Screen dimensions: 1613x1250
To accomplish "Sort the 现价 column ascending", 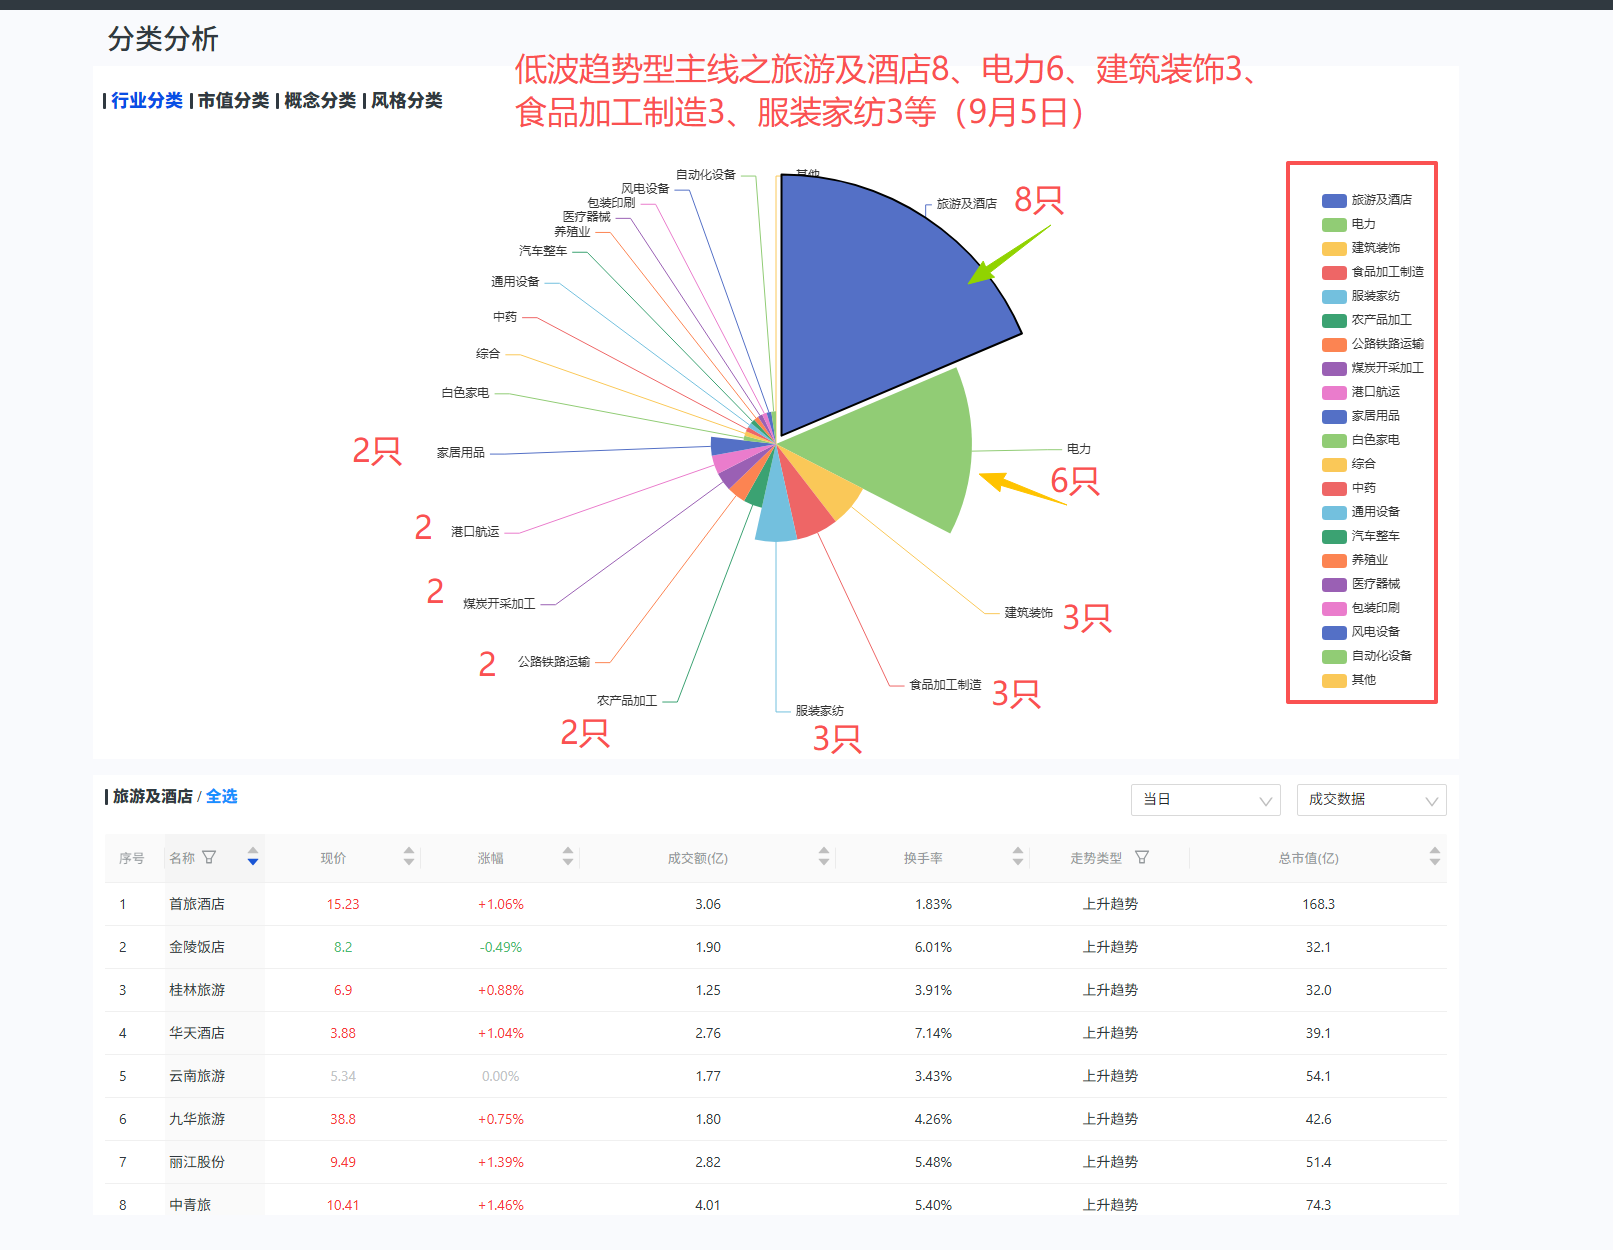I will point(409,852).
